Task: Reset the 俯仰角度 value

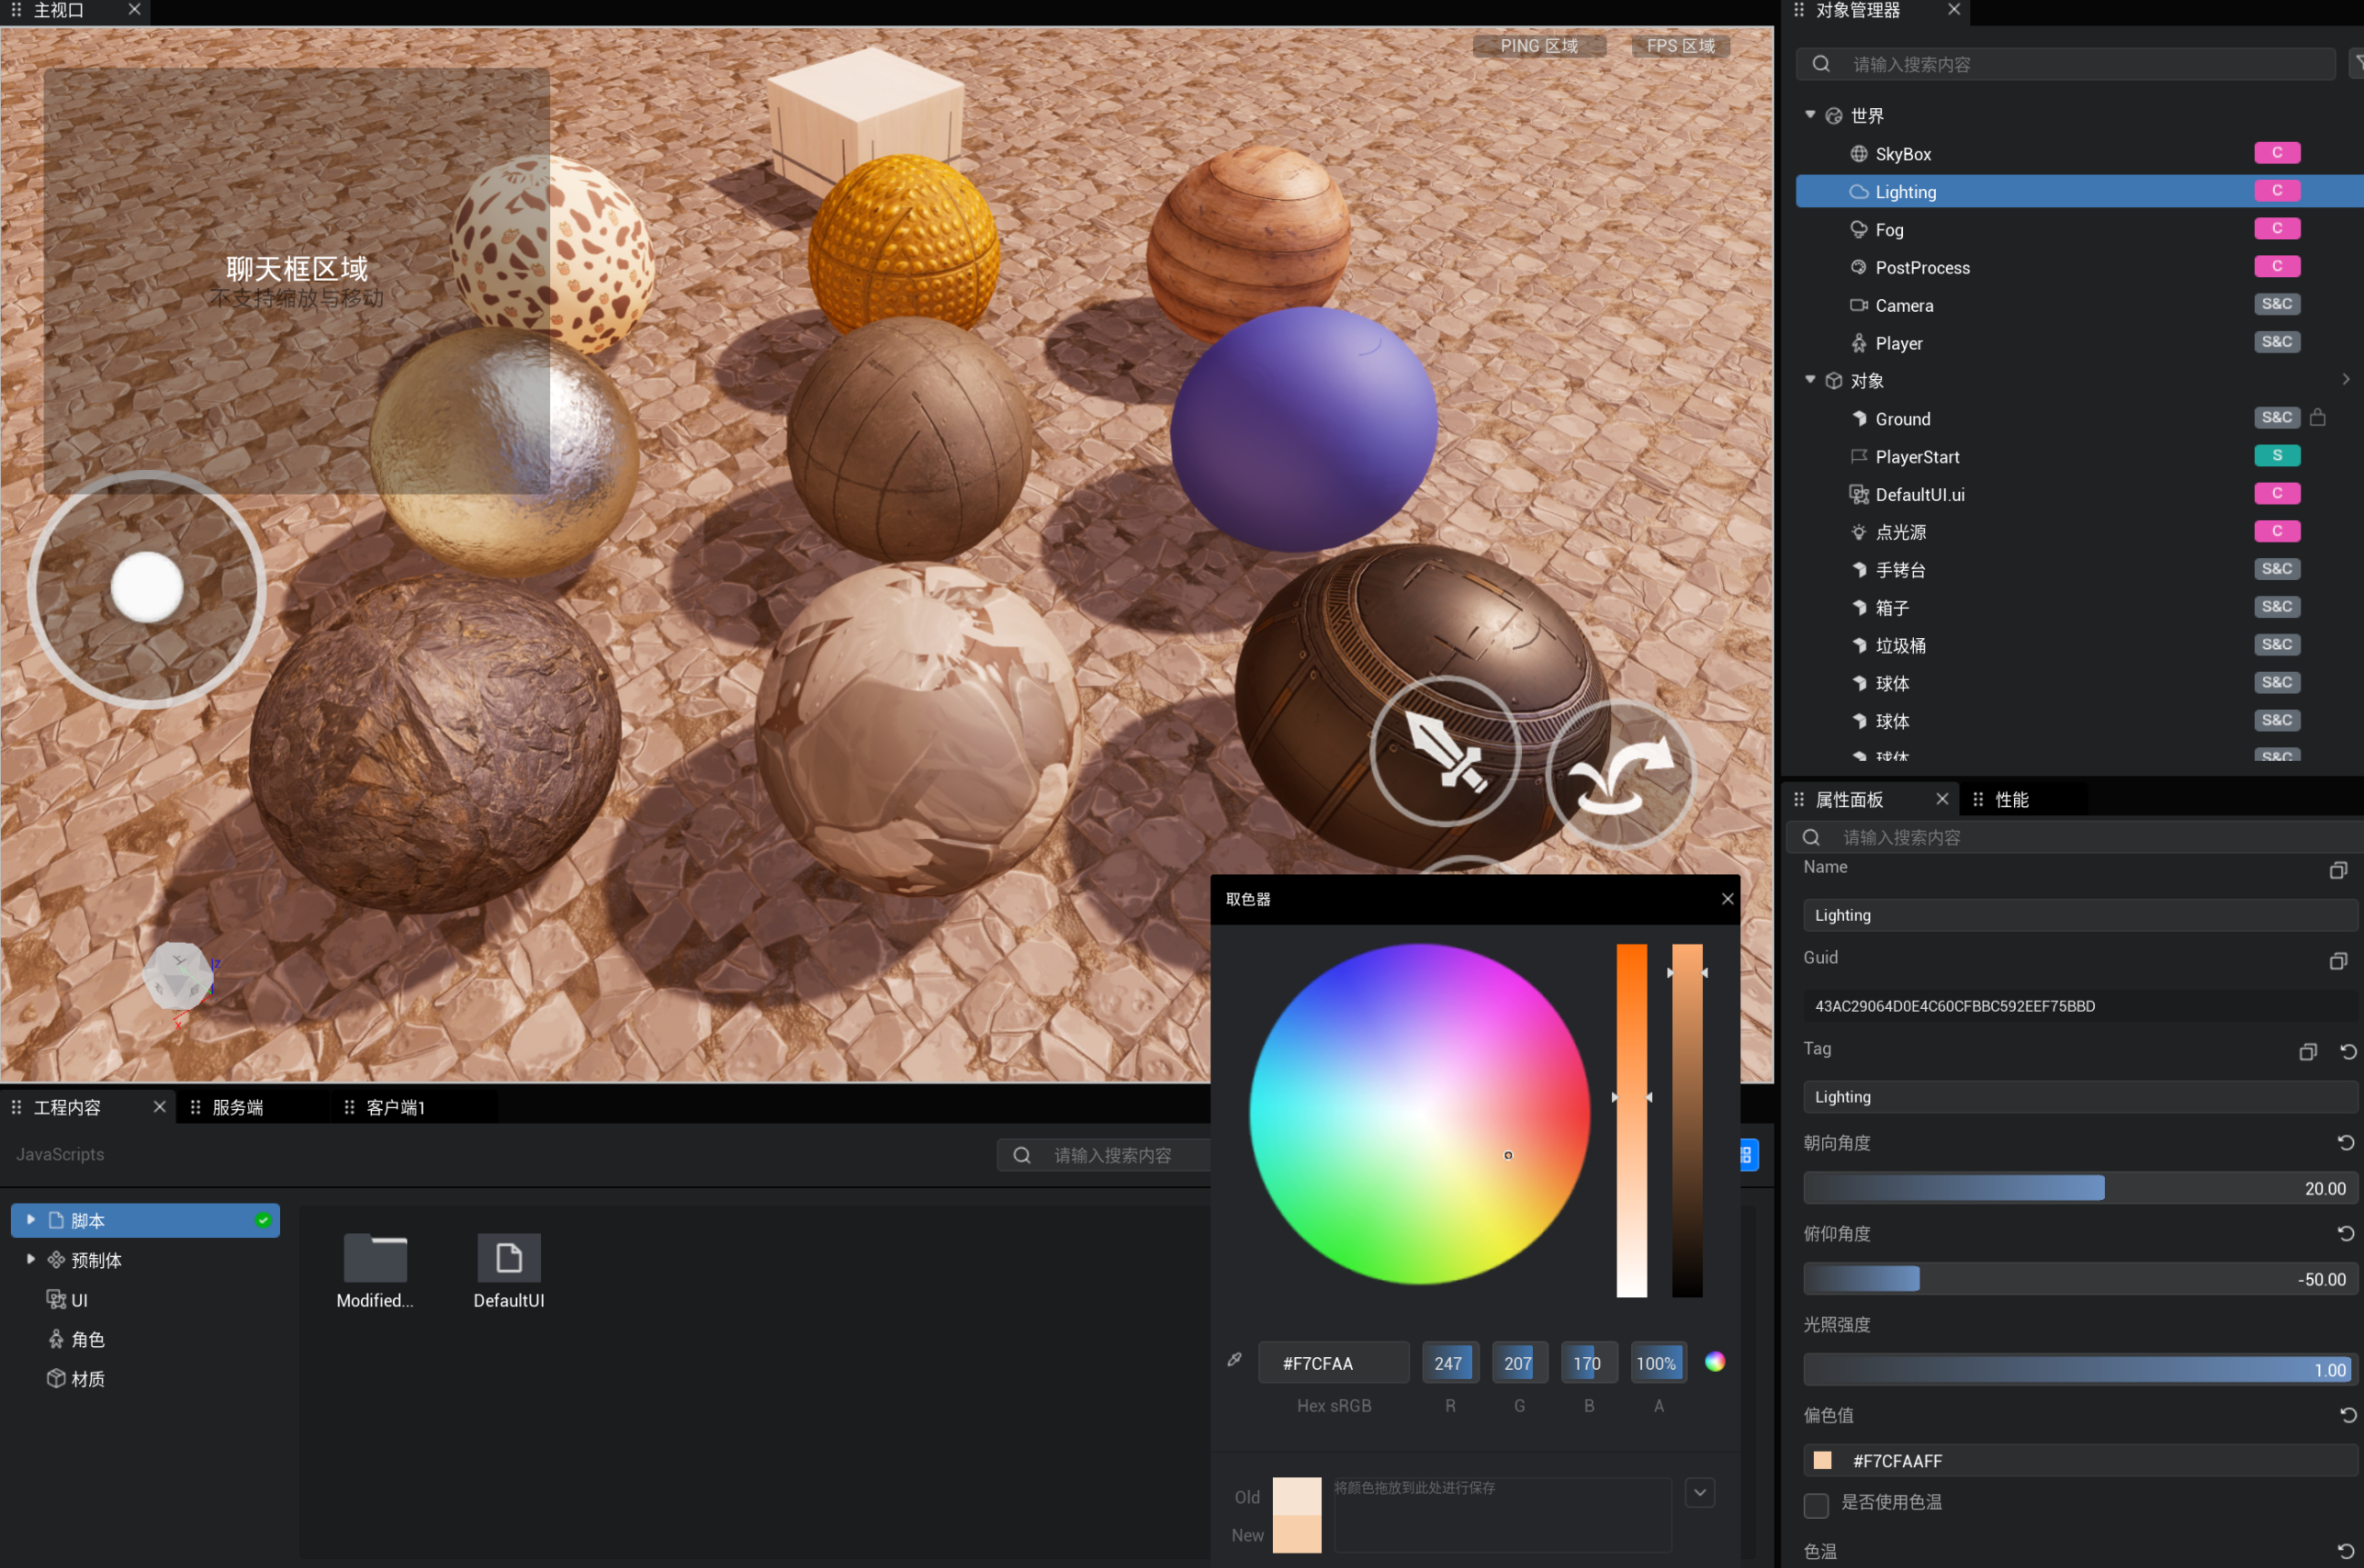Action: point(2346,1234)
